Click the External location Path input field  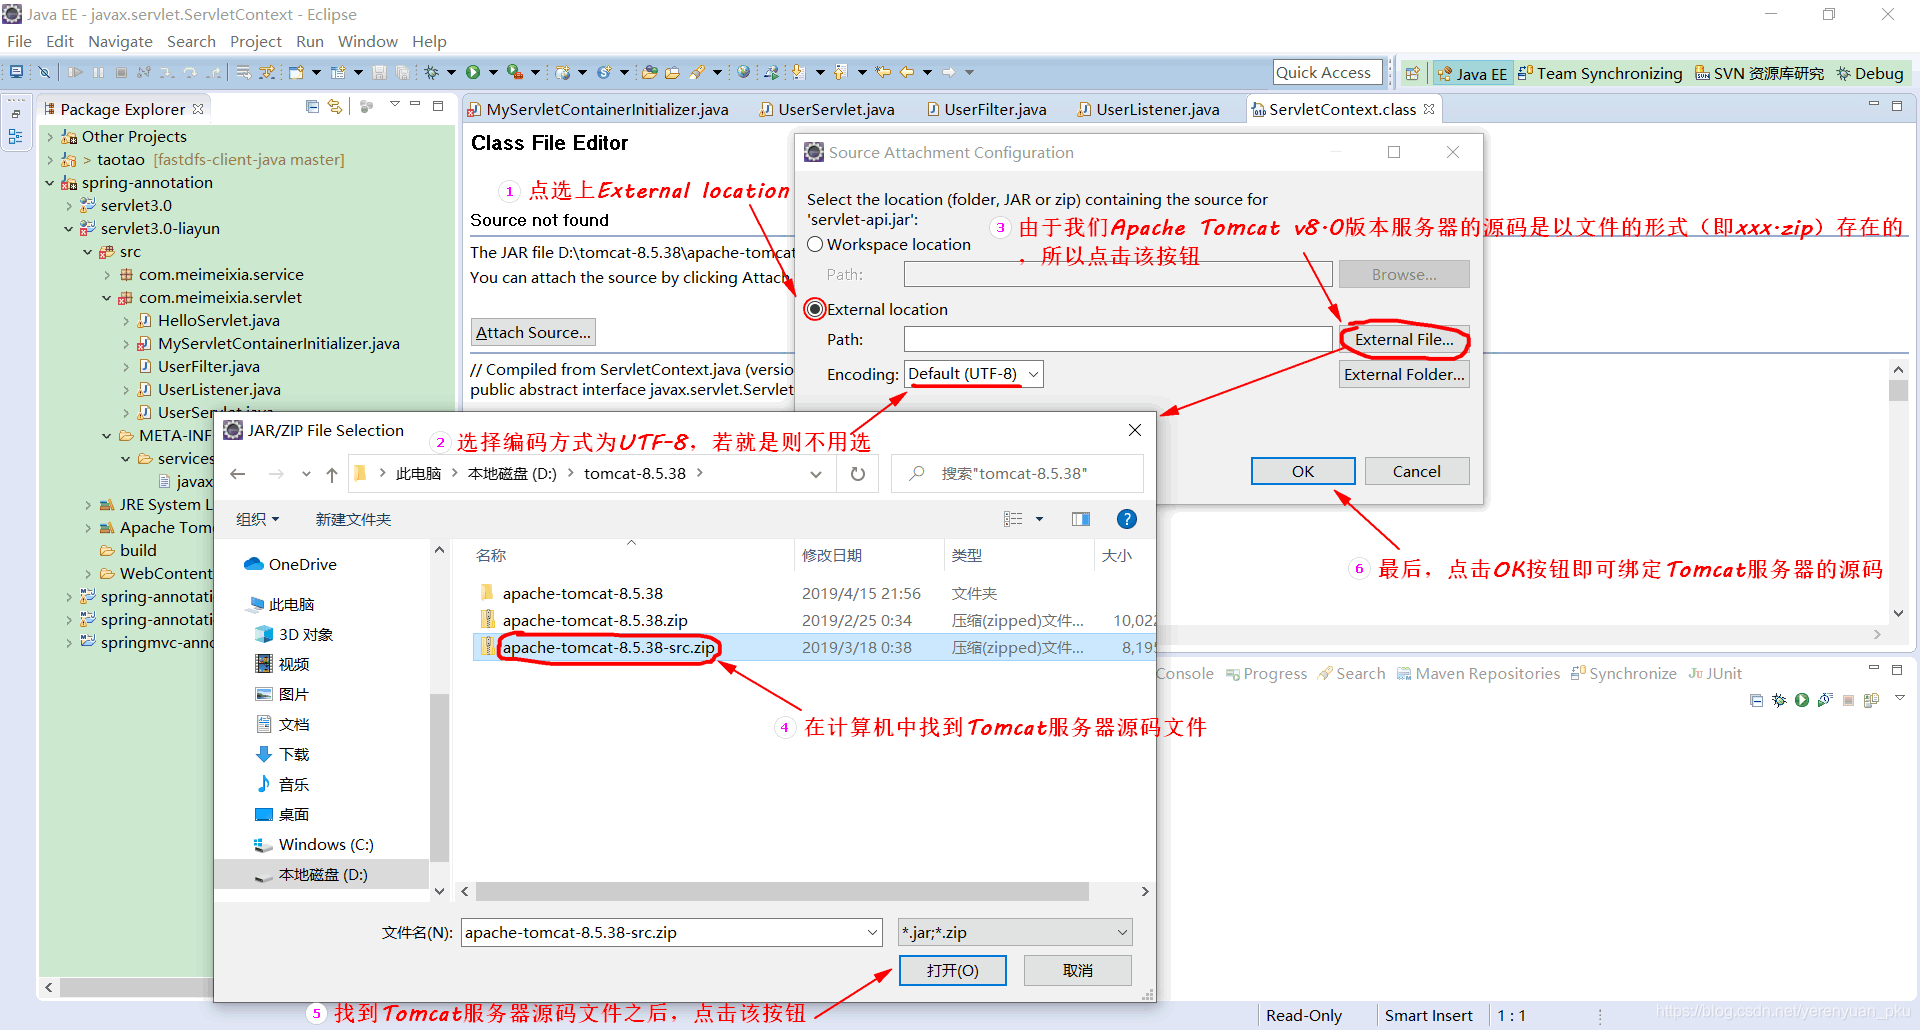click(1118, 340)
